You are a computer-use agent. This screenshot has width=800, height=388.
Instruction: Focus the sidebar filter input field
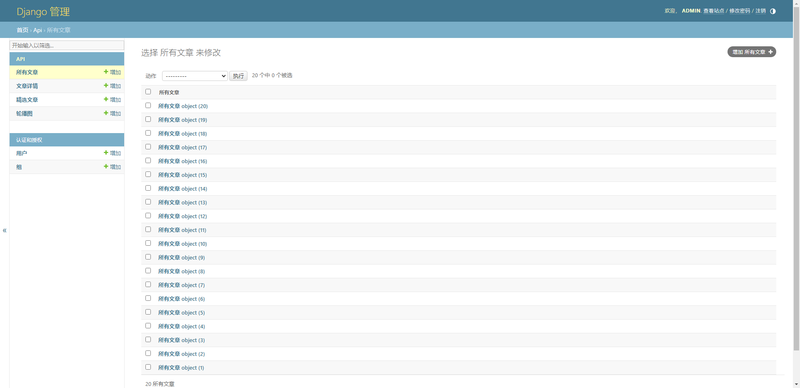click(67, 45)
